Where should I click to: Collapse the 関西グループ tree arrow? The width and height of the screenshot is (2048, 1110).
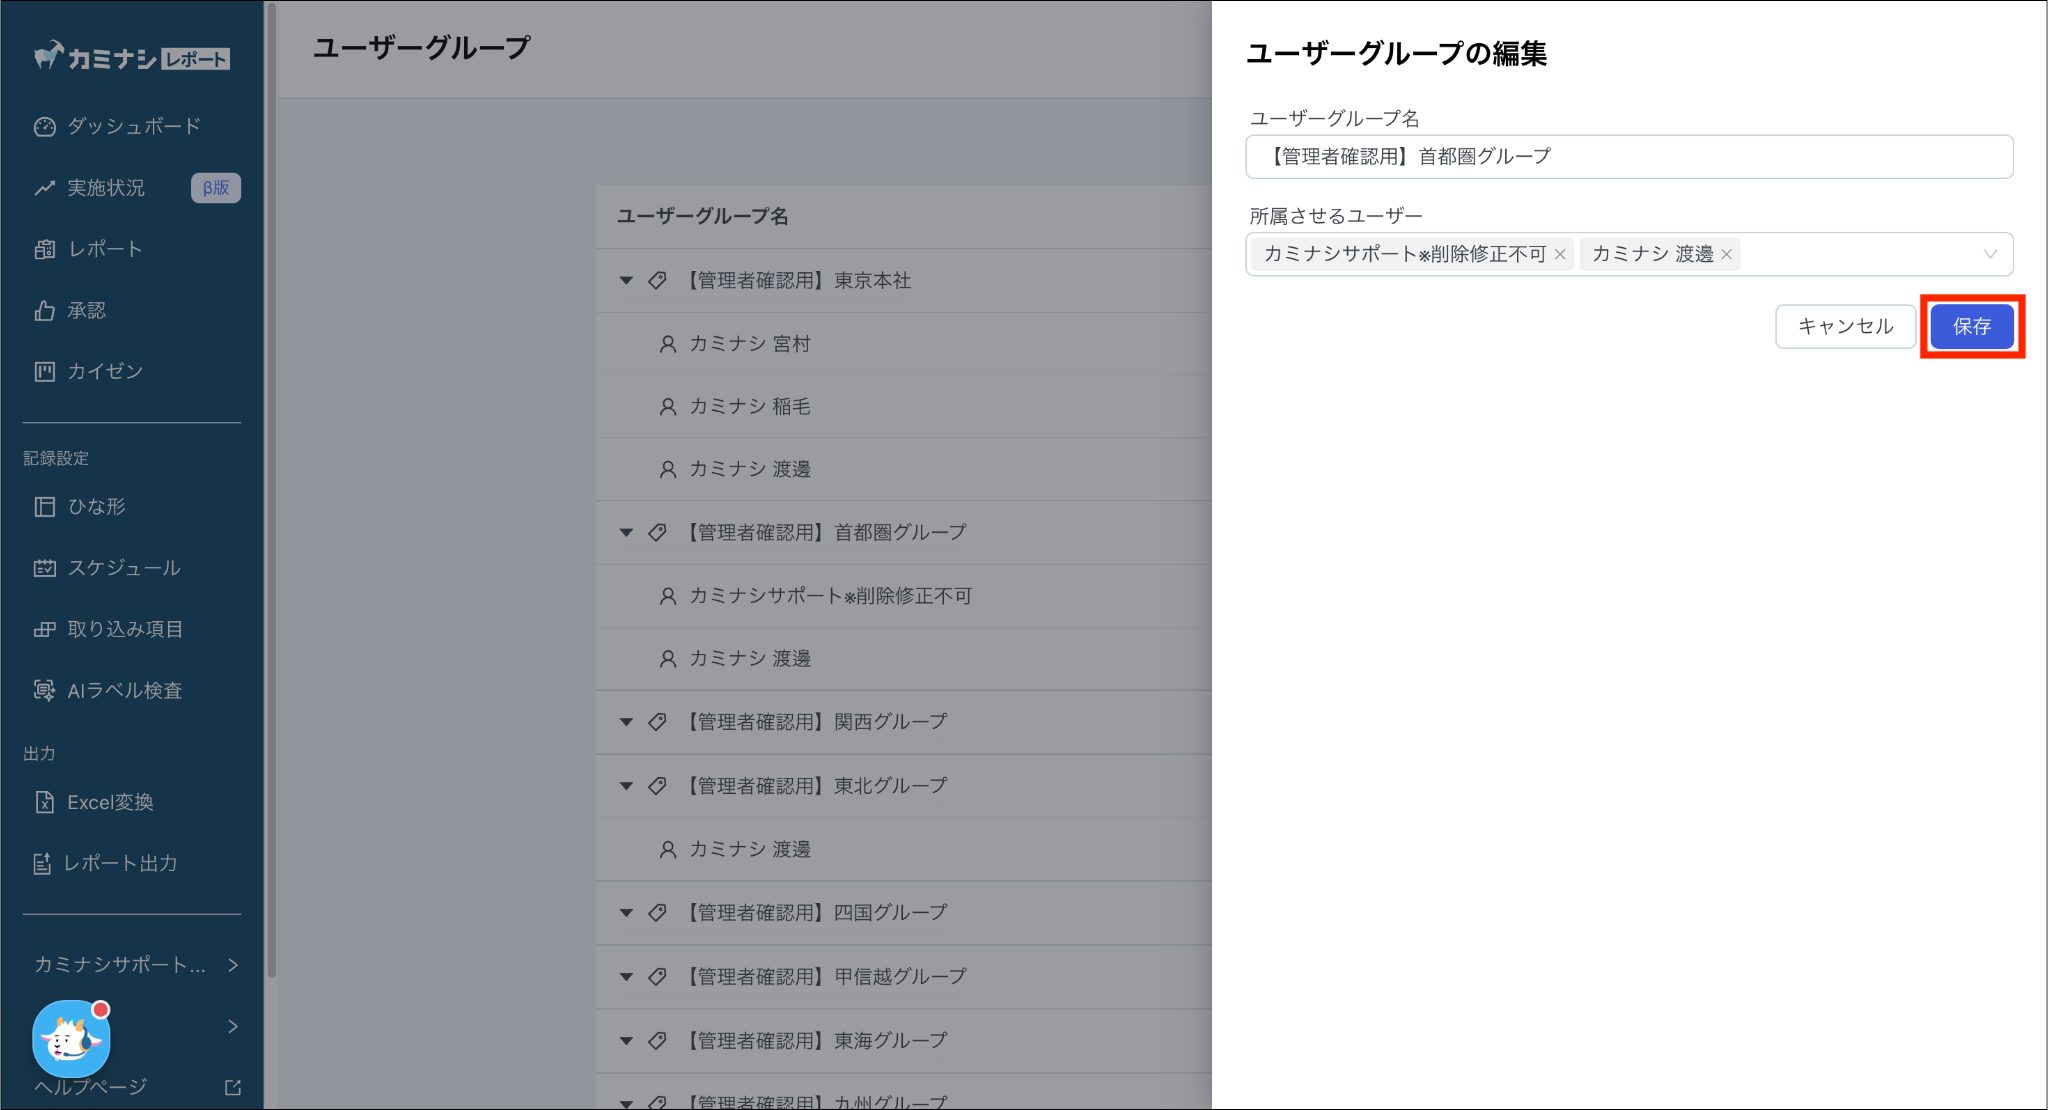[626, 722]
